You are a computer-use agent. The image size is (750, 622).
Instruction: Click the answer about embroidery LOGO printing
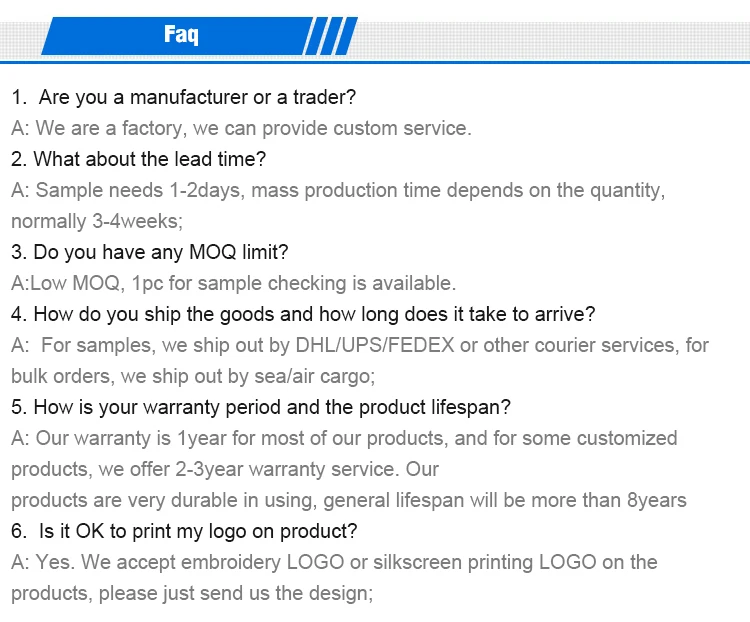point(334,562)
